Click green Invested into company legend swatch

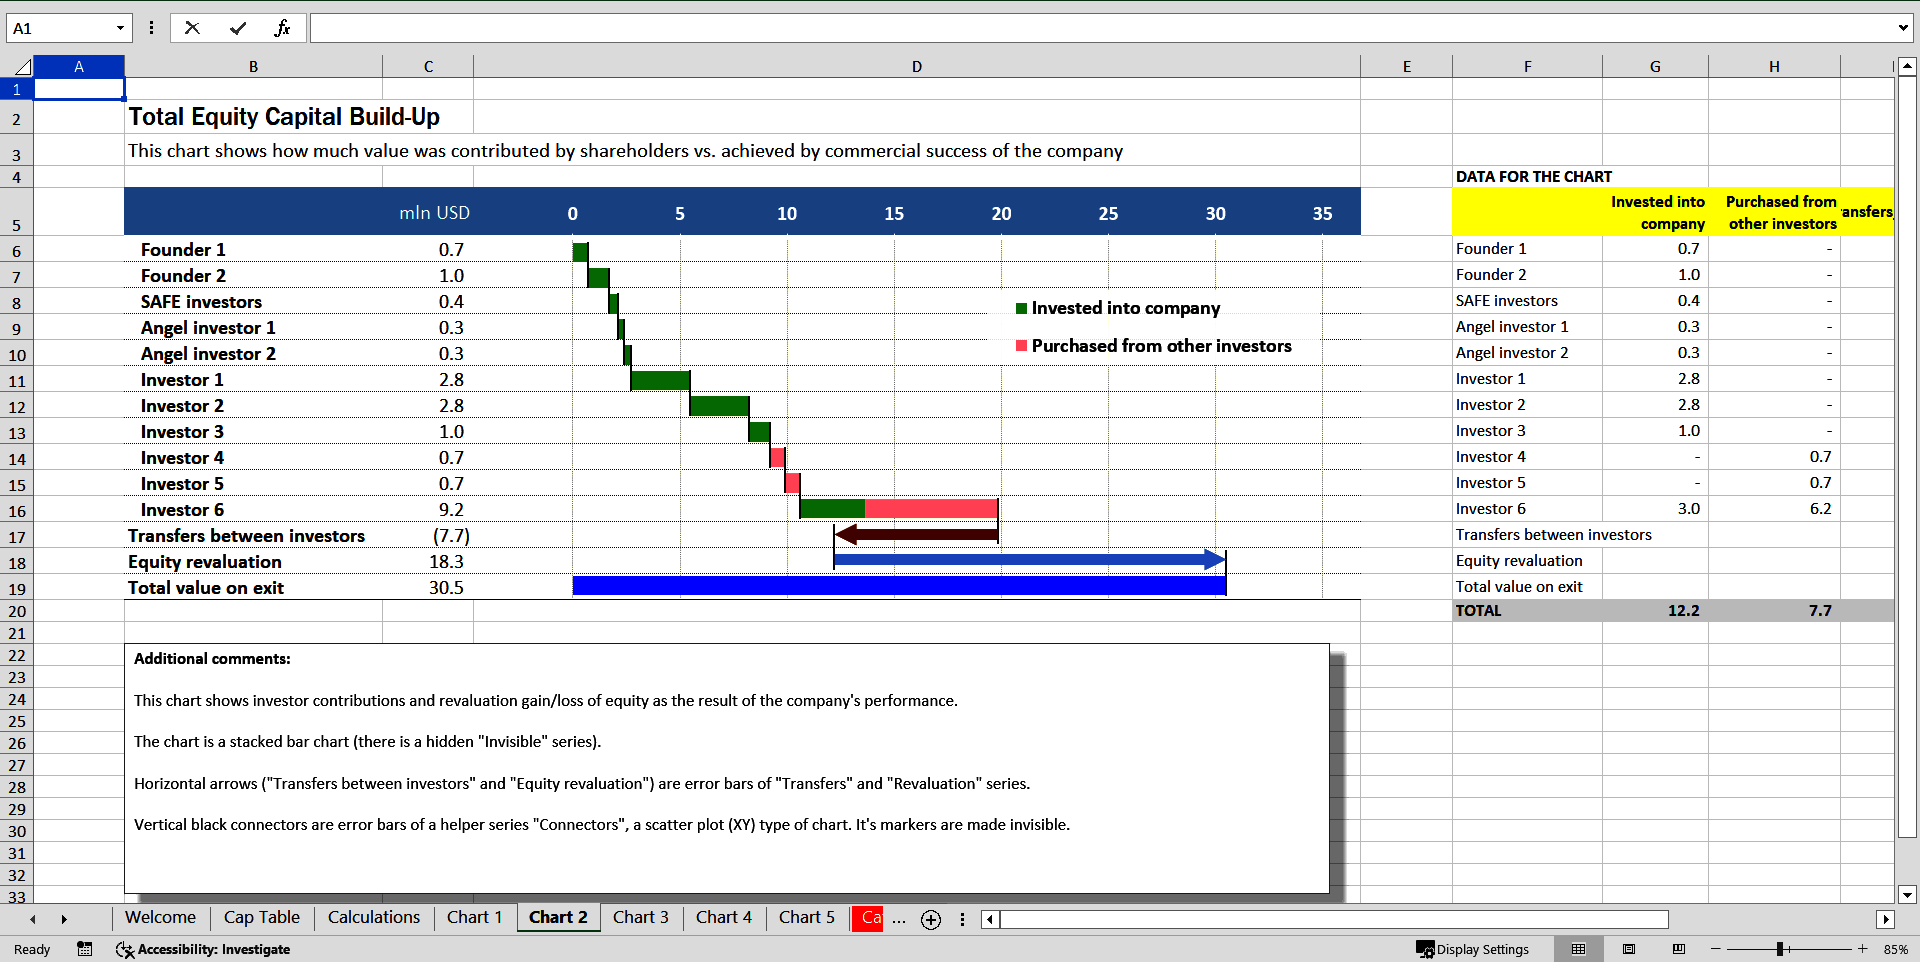tap(1021, 308)
